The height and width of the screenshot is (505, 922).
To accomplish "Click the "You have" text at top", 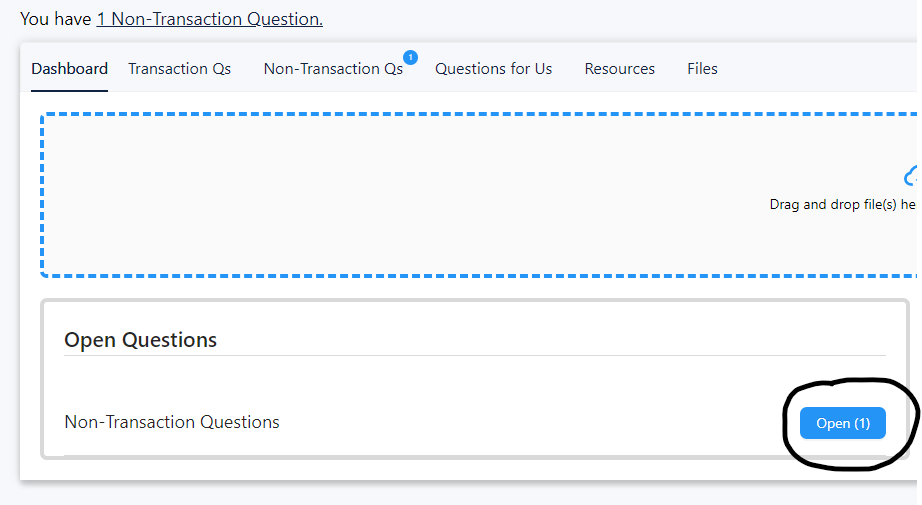I will 55,19.
